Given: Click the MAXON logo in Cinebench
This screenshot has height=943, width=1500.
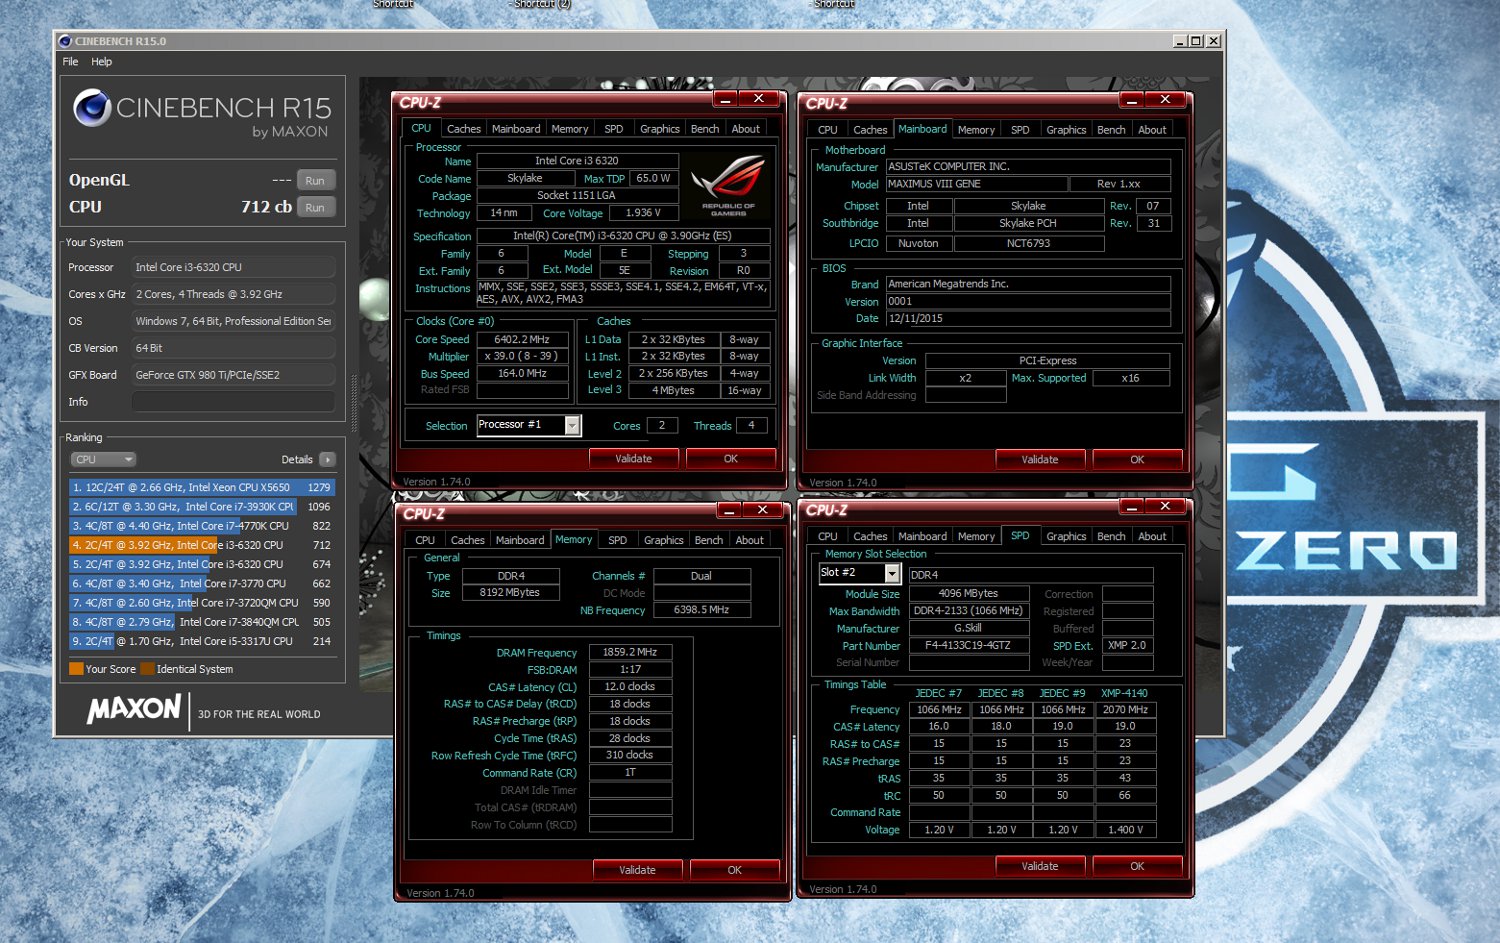Looking at the screenshot, I should [134, 710].
